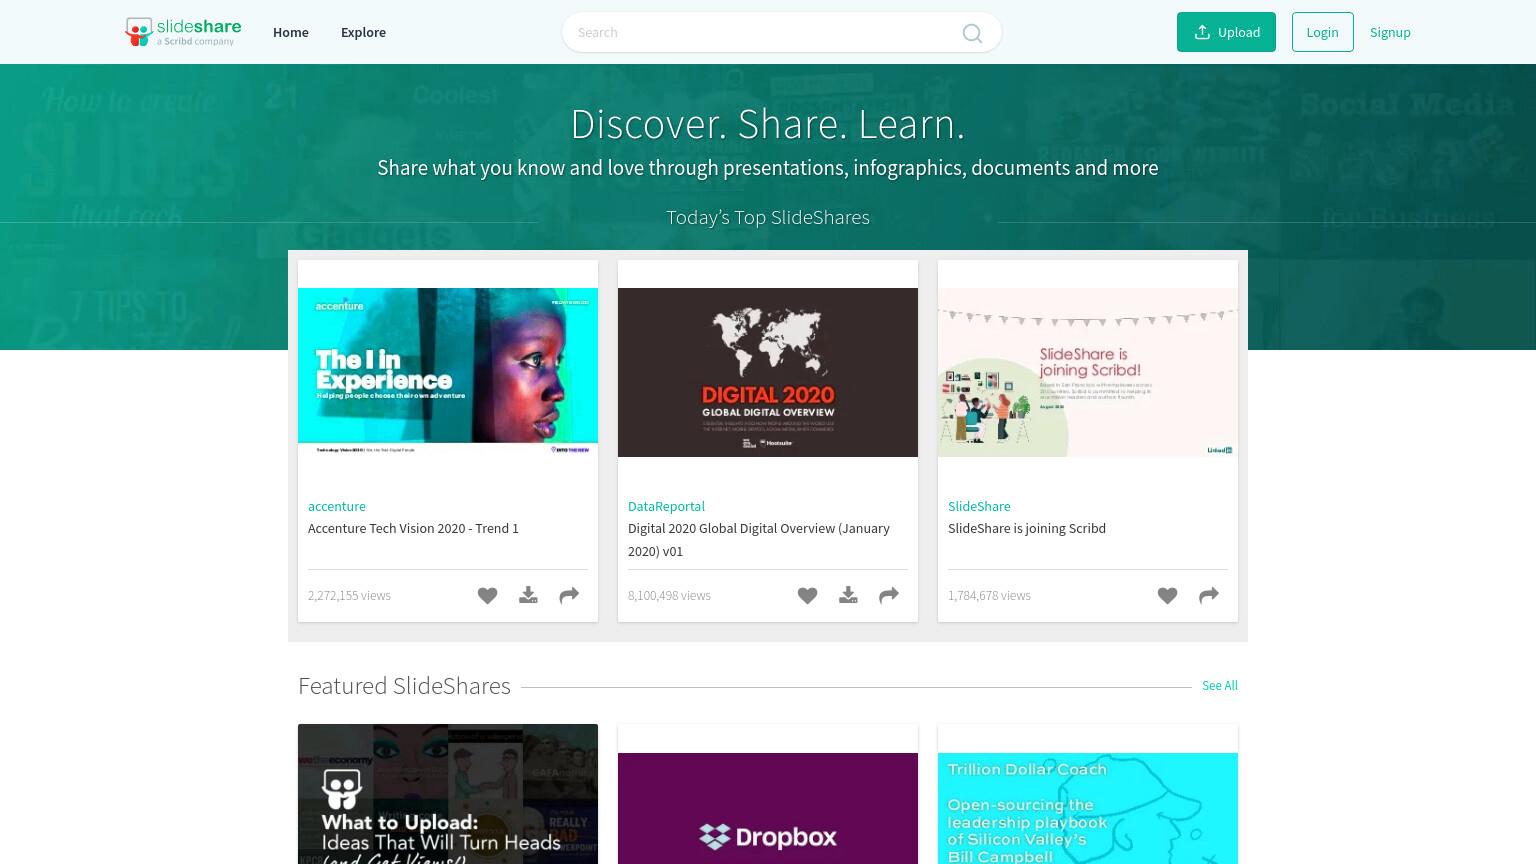Screen dimensions: 1536x864
Task: Click the Upload button
Action: click(x=1226, y=32)
